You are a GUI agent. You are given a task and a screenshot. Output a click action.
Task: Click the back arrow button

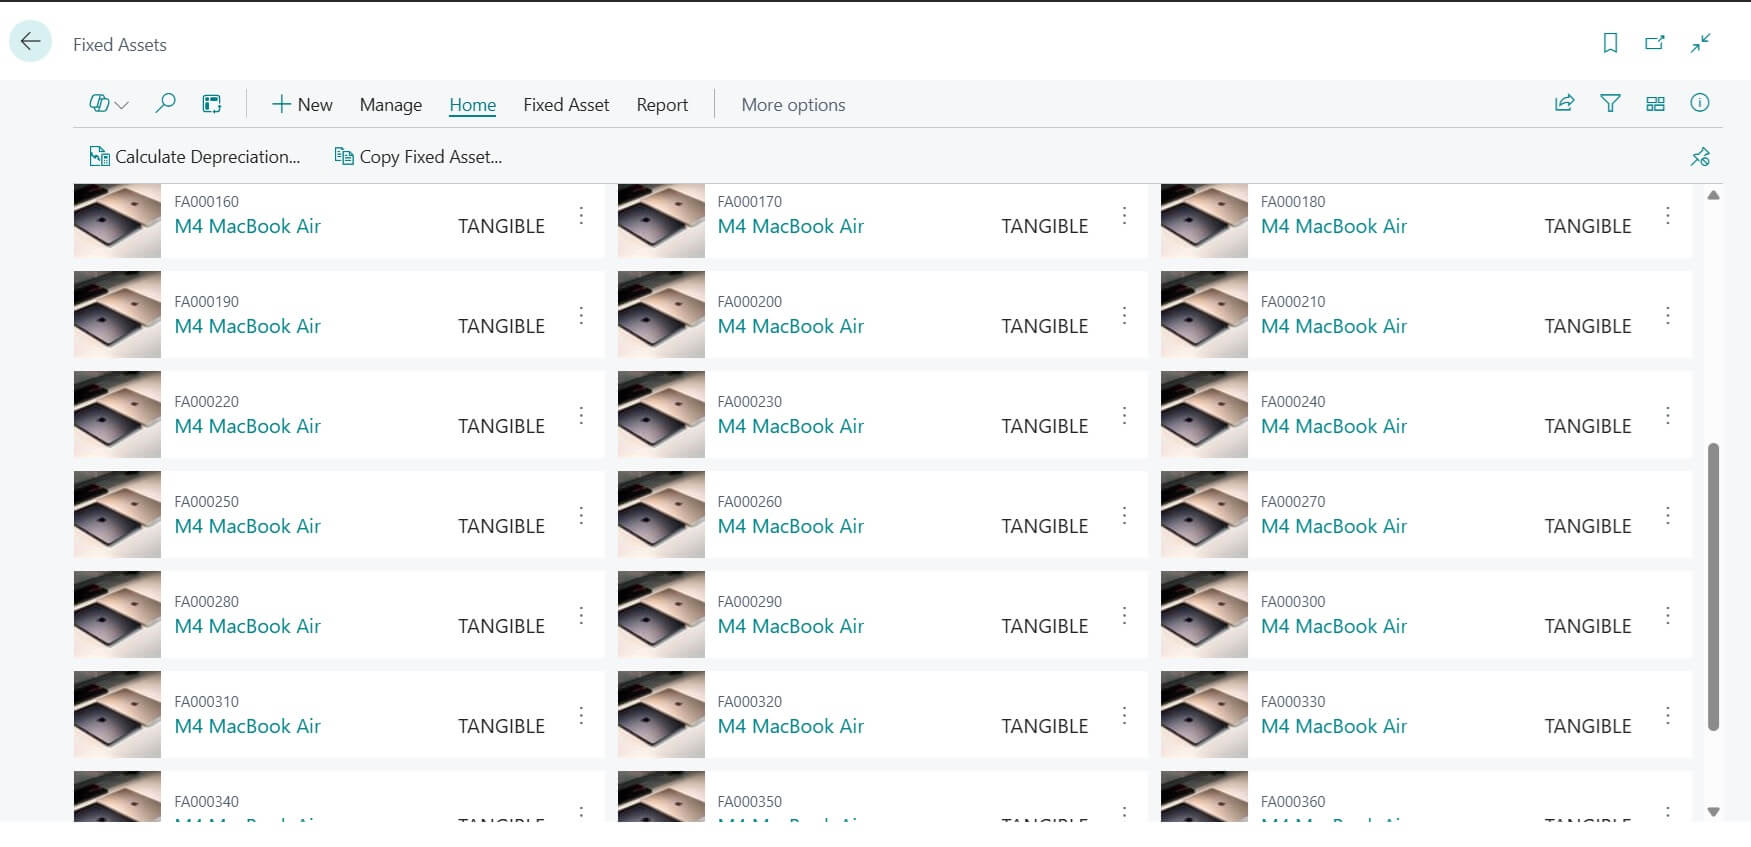[30, 42]
